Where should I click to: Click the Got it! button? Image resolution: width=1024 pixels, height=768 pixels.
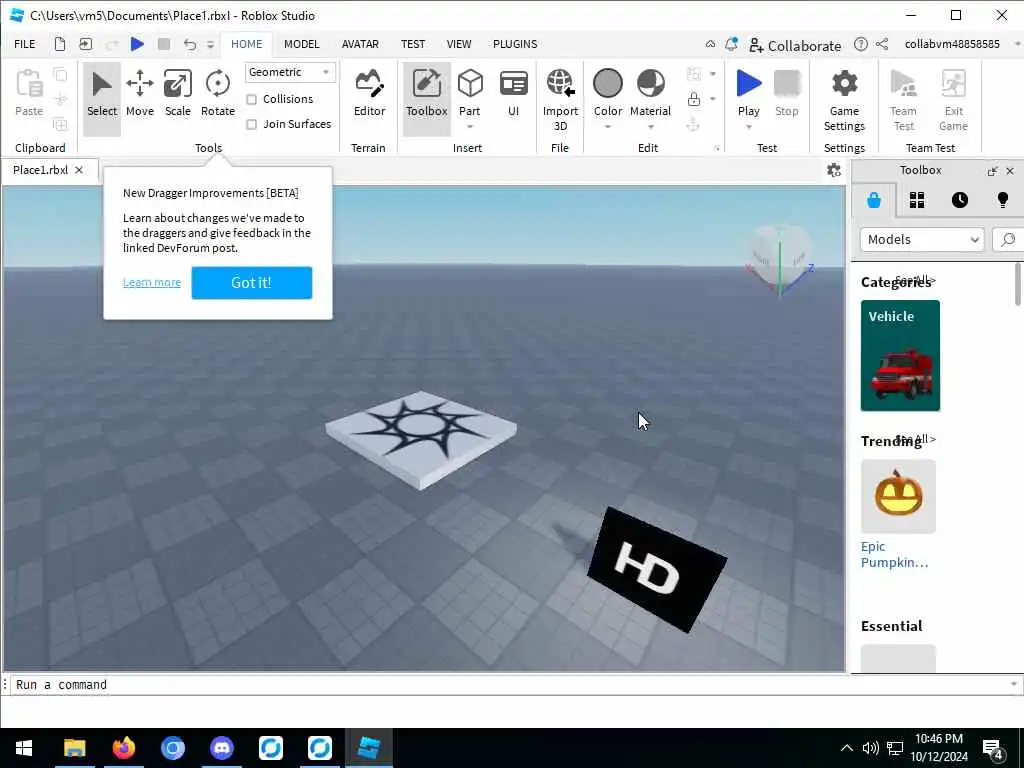point(251,283)
